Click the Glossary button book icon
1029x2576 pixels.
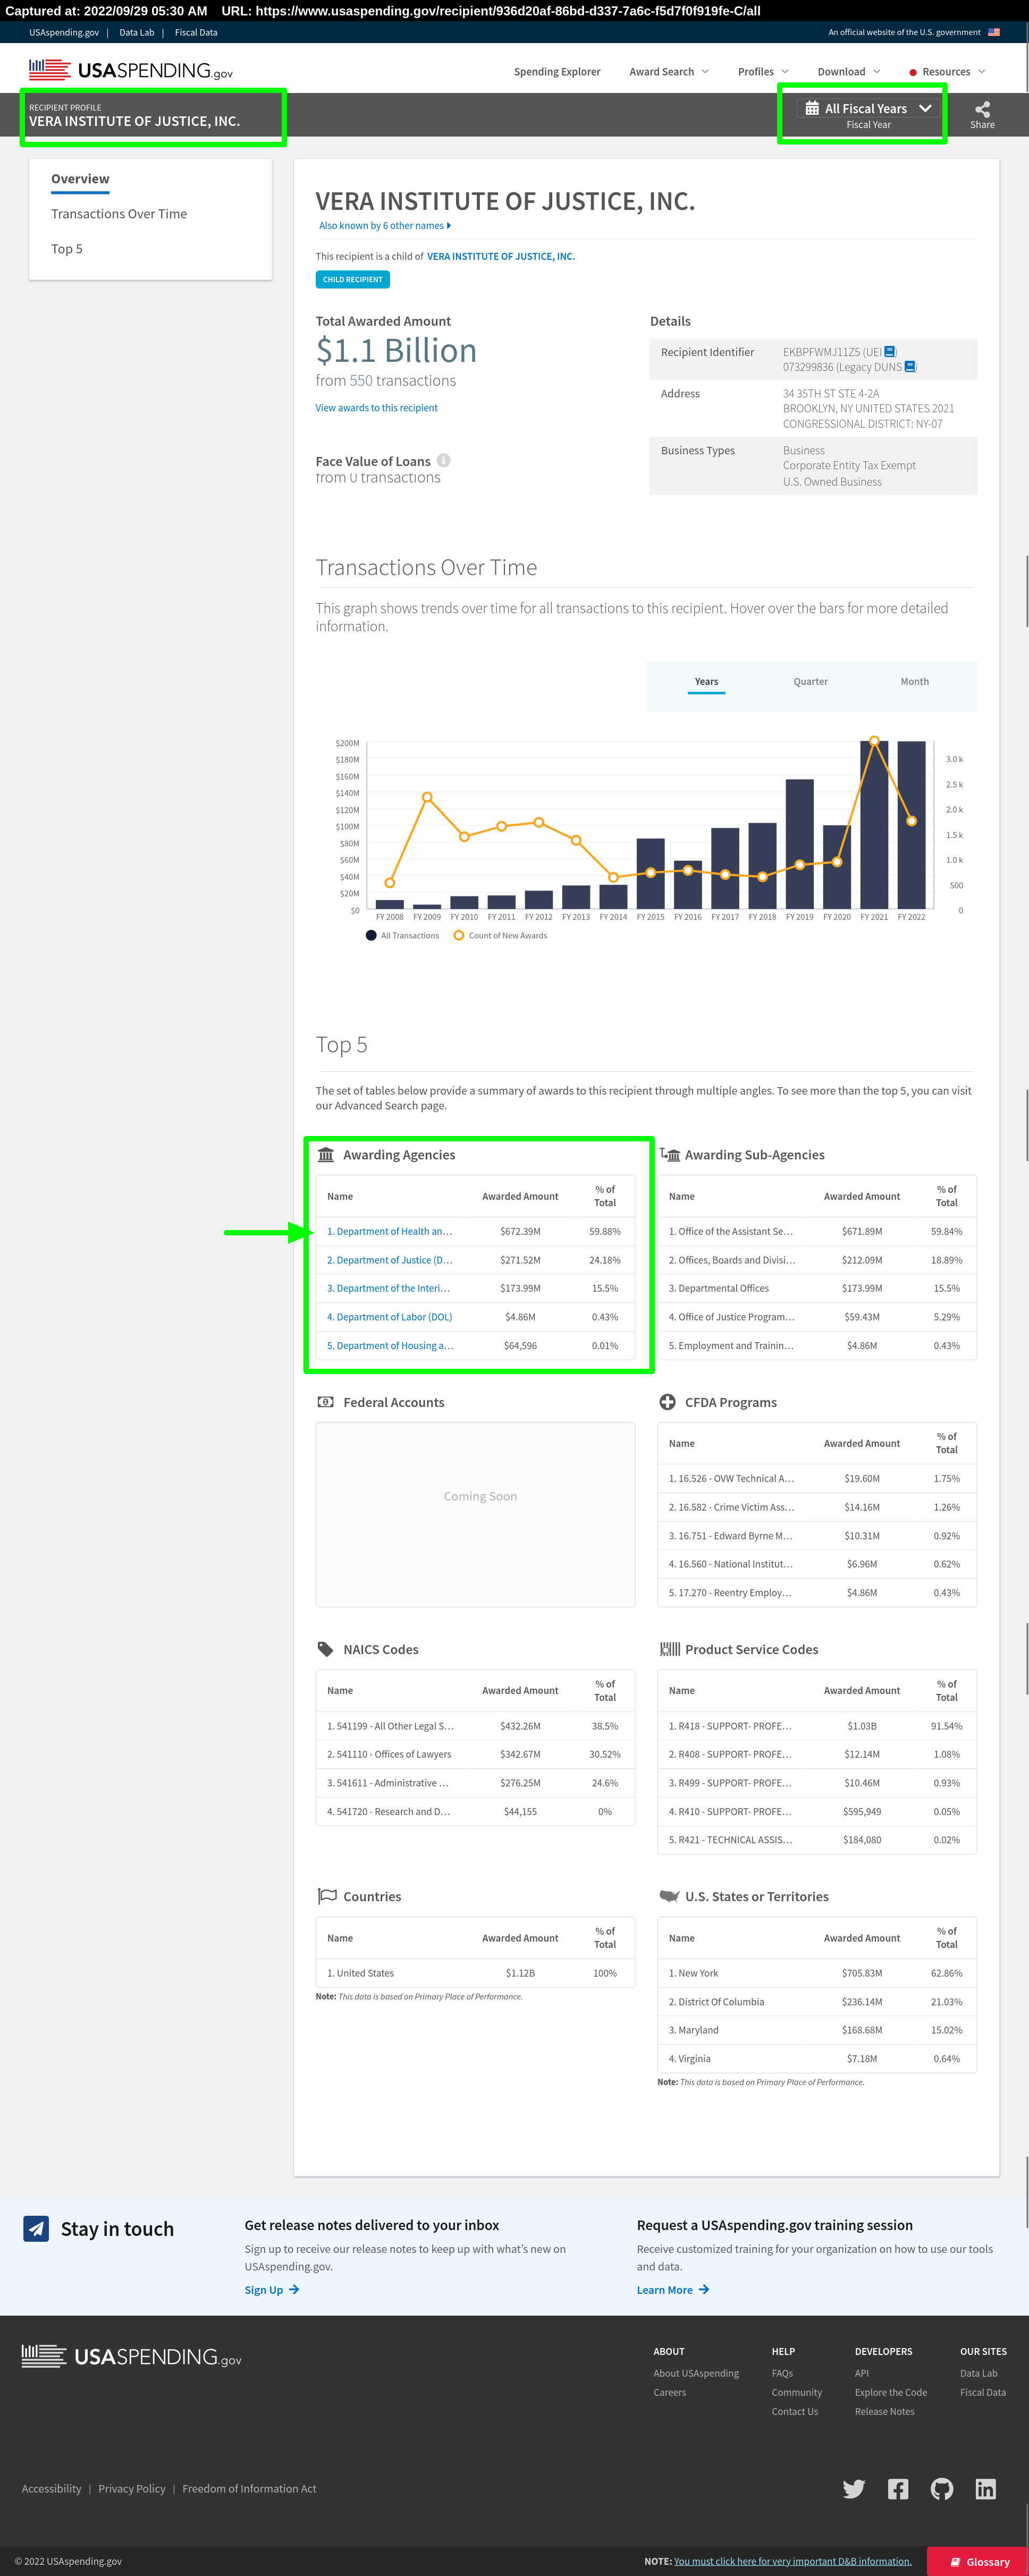pos(955,2562)
